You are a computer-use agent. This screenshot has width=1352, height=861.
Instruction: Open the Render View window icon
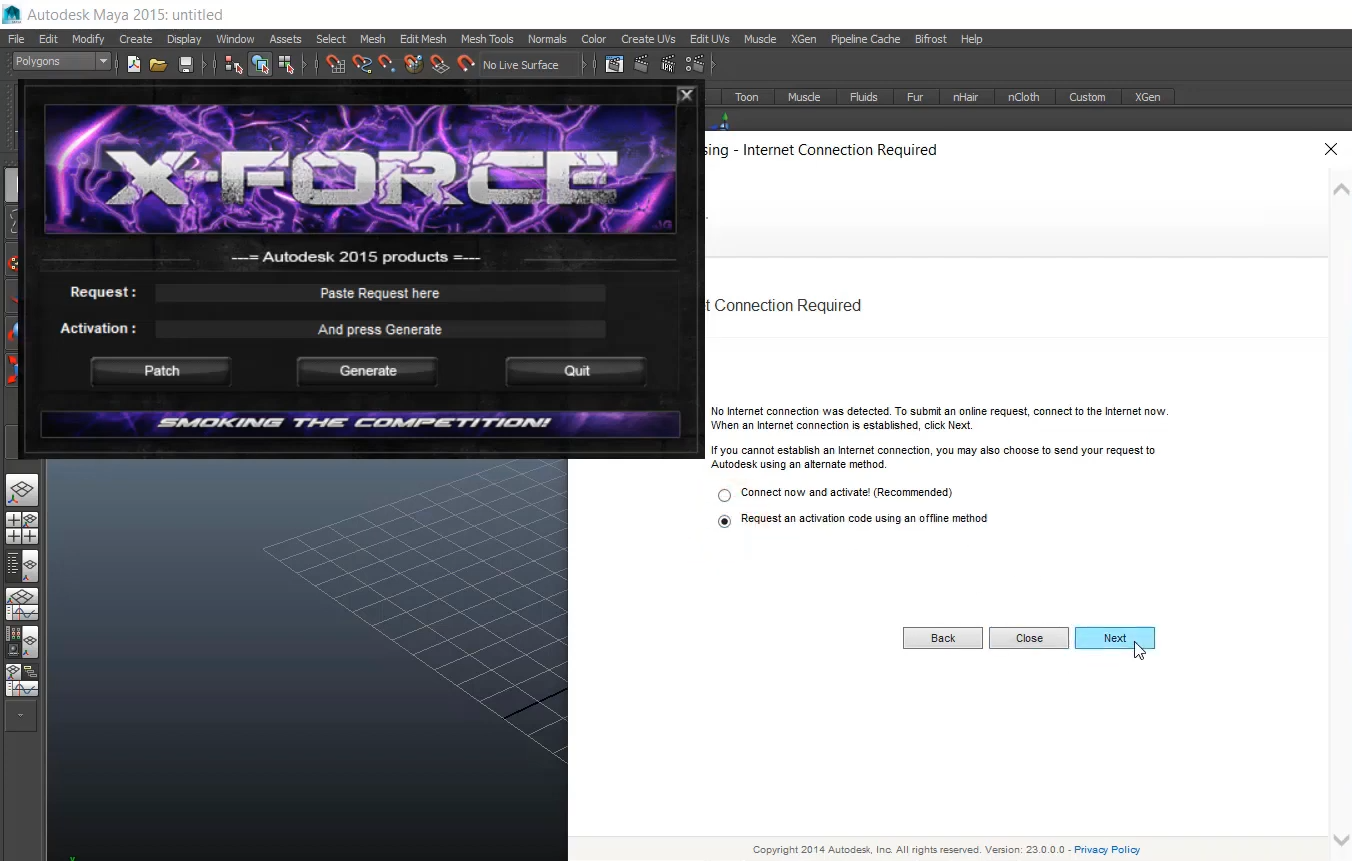614,65
